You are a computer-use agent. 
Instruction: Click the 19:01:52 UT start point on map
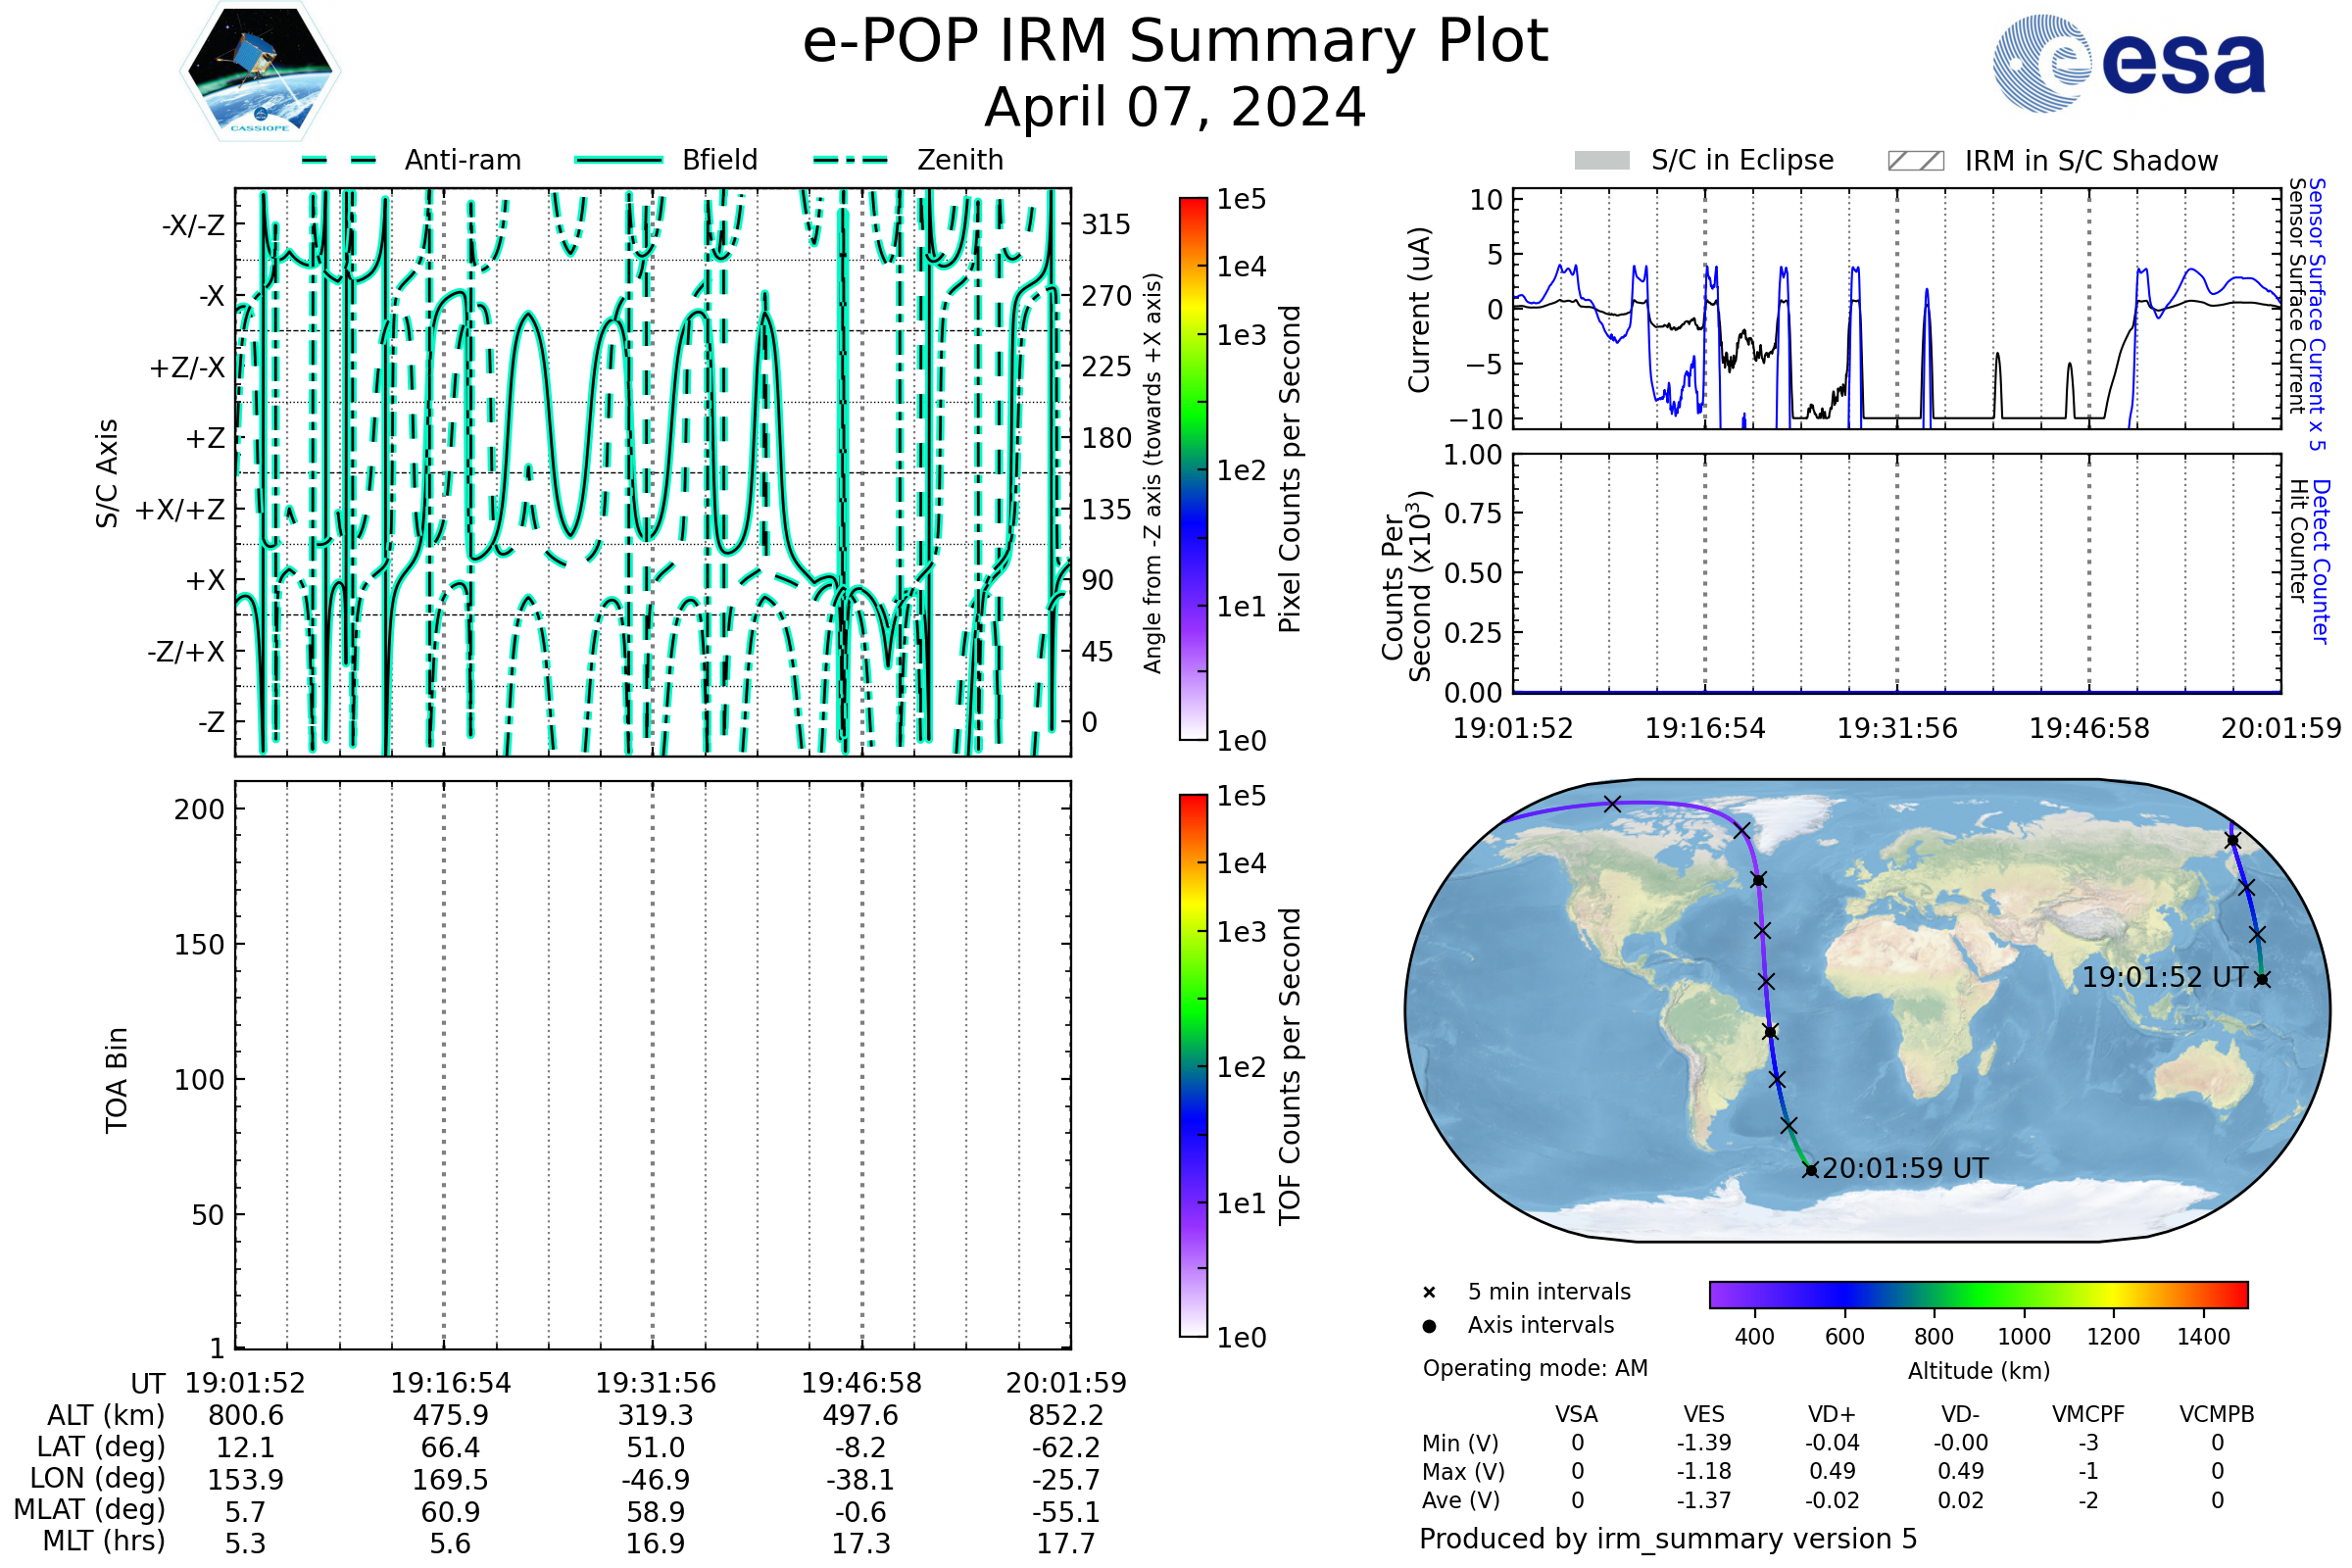2262,979
